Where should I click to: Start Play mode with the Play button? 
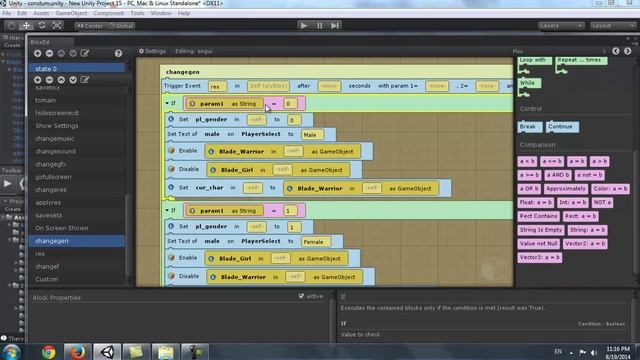pos(304,26)
